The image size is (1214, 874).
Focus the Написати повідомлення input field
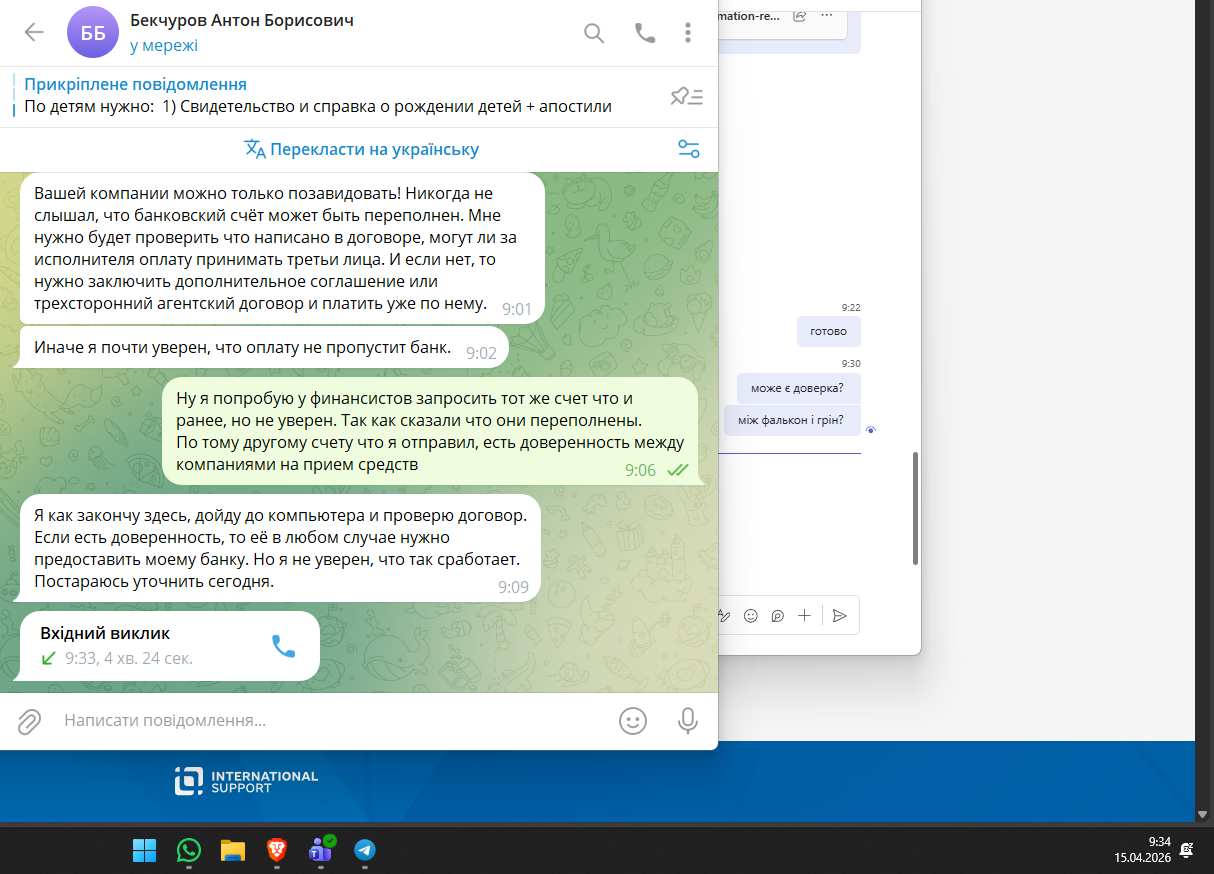tap(330, 720)
